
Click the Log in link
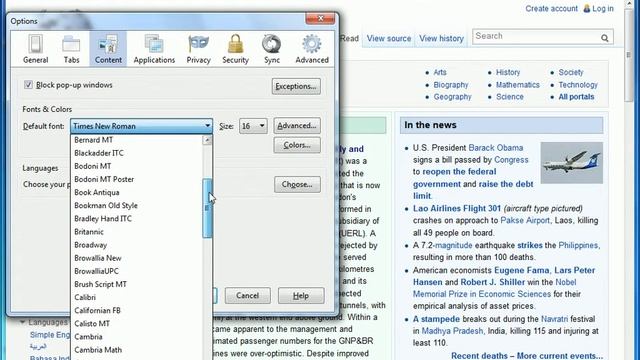pos(603,8)
